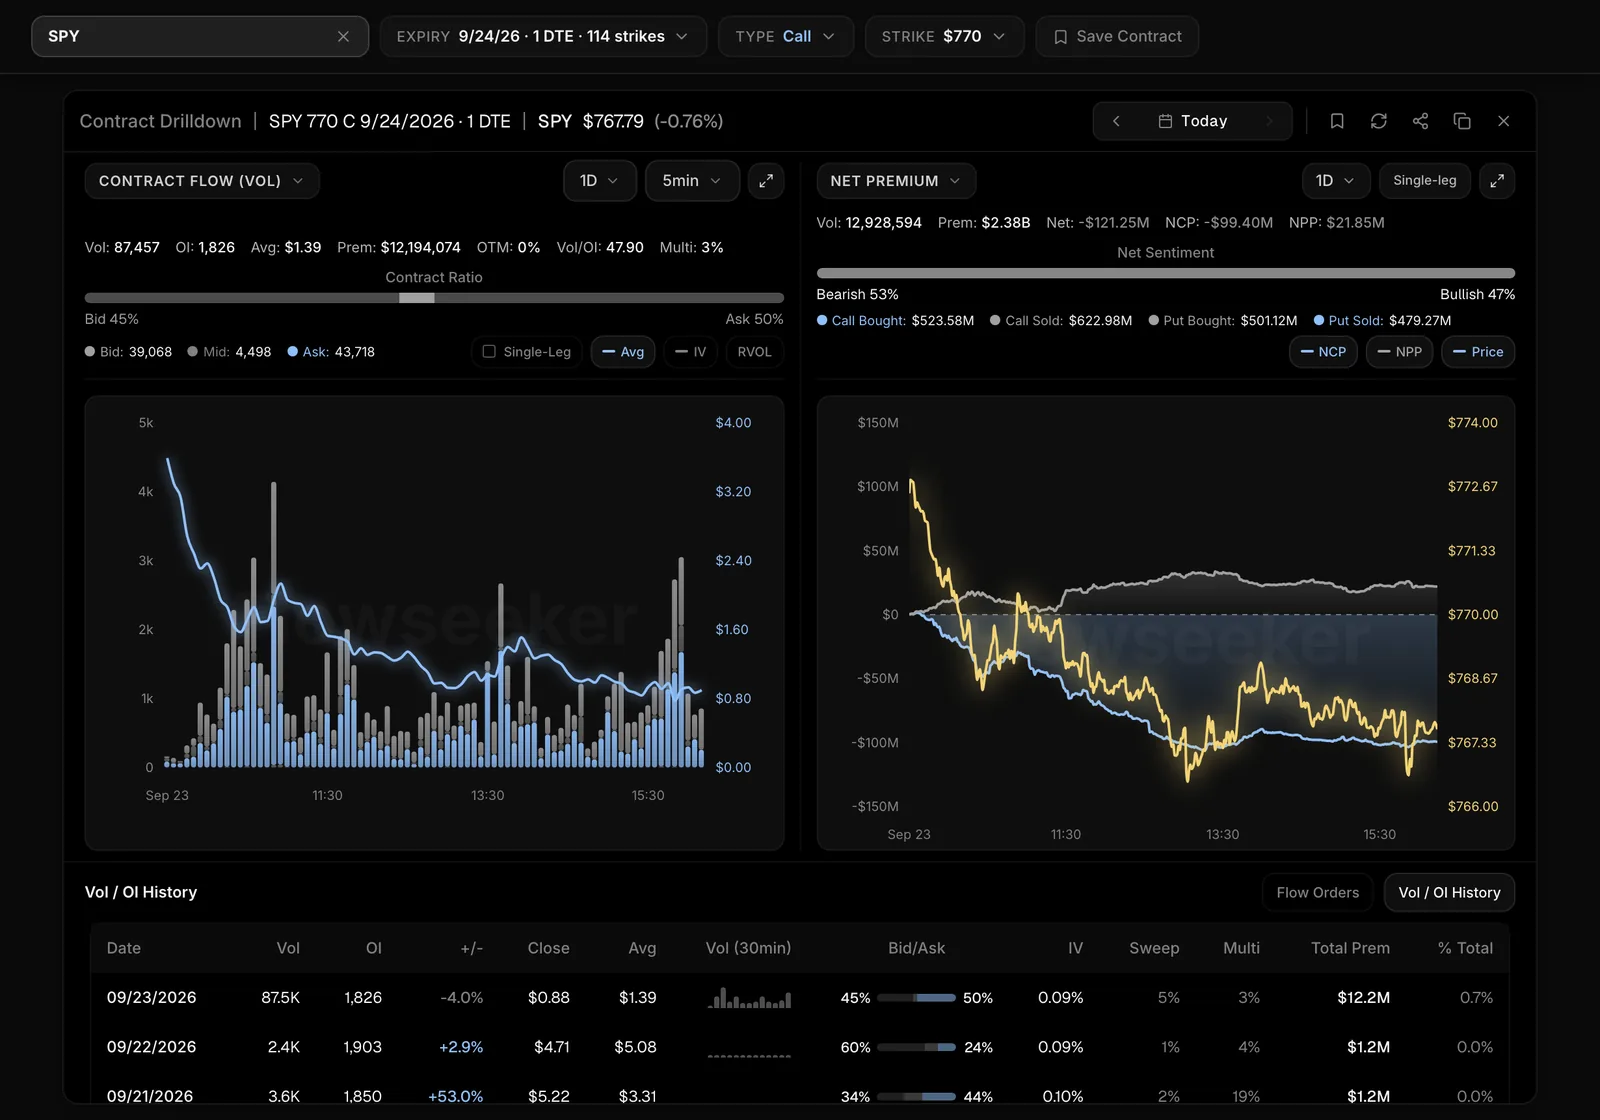This screenshot has width=1600, height=1120.
Task: Toggle the Put Bought legend entry
Action: [1223, 321]
